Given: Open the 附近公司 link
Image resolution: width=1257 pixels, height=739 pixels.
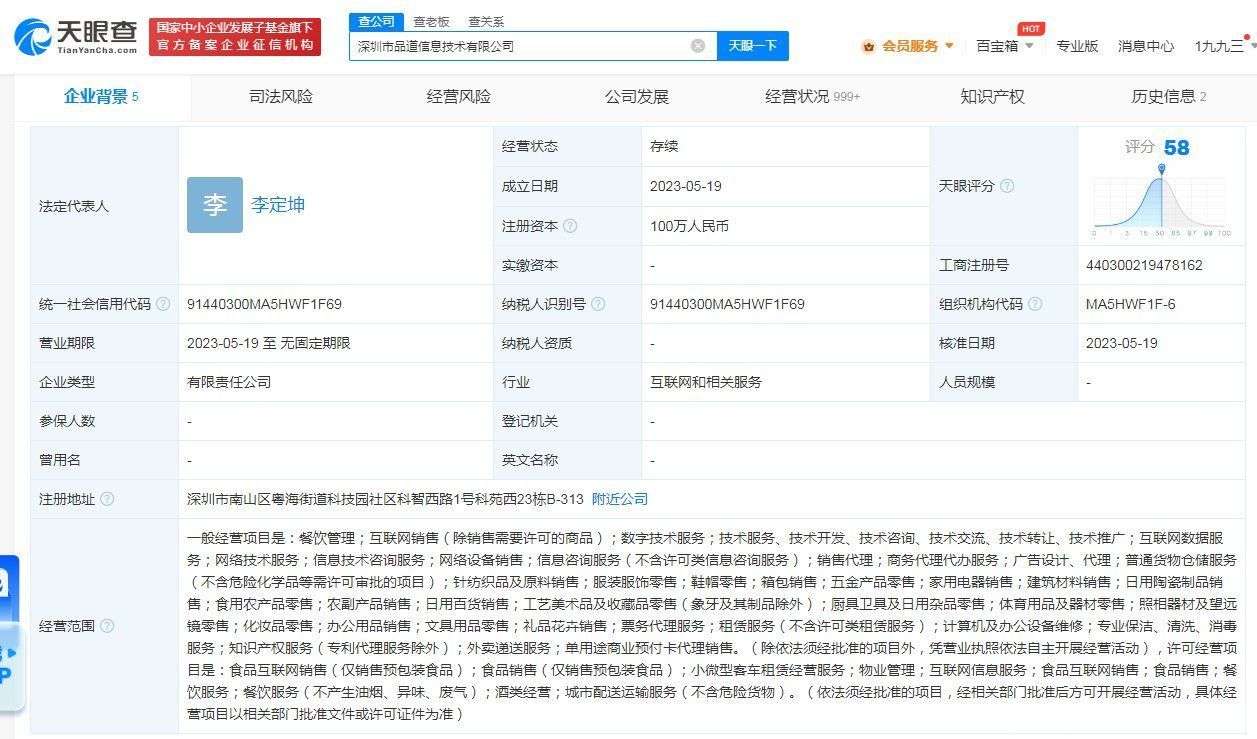Looking at the screenshot, I should click(x=620, y=499).
